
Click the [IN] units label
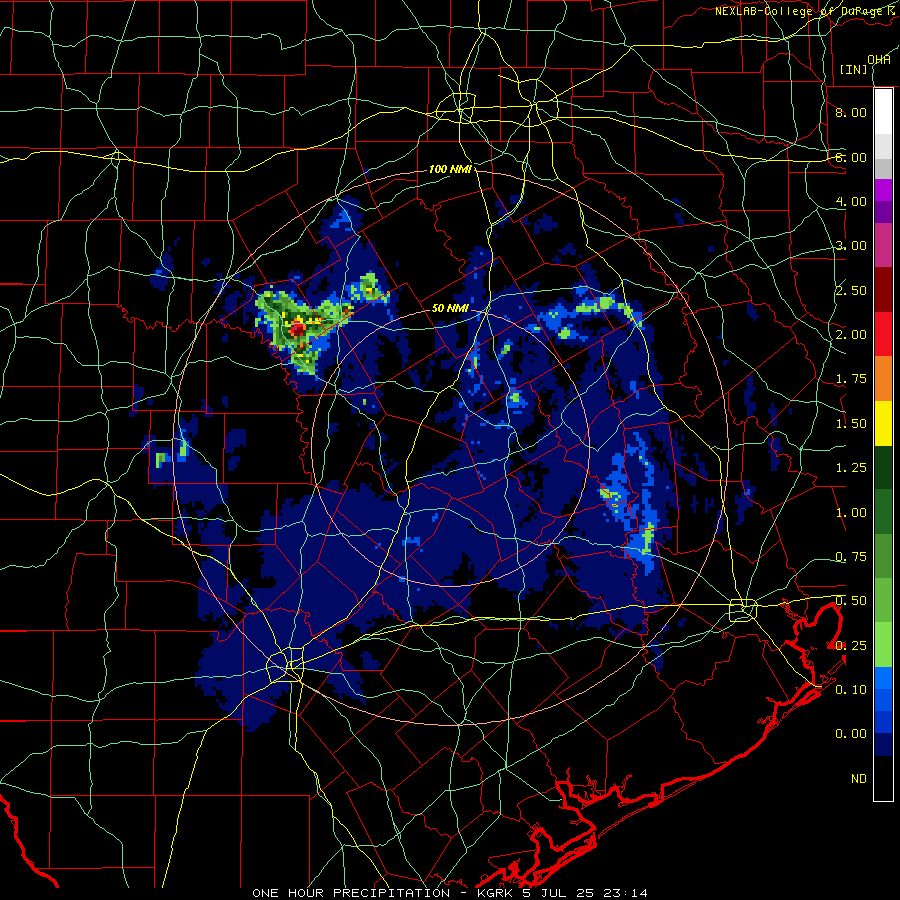[x=854, y=69]
